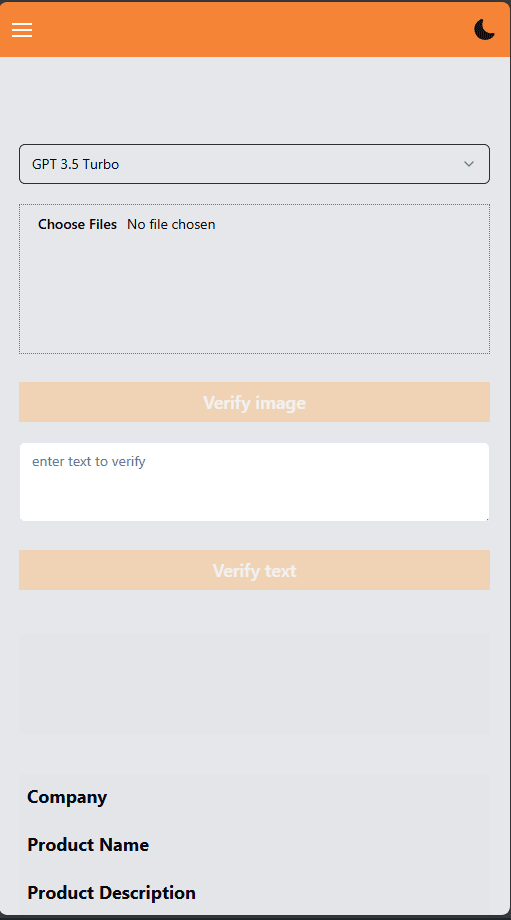Click the blank space above the model selector
This screenshot has width=511, height=920.
pyautogui.click(x=254, y=100)
